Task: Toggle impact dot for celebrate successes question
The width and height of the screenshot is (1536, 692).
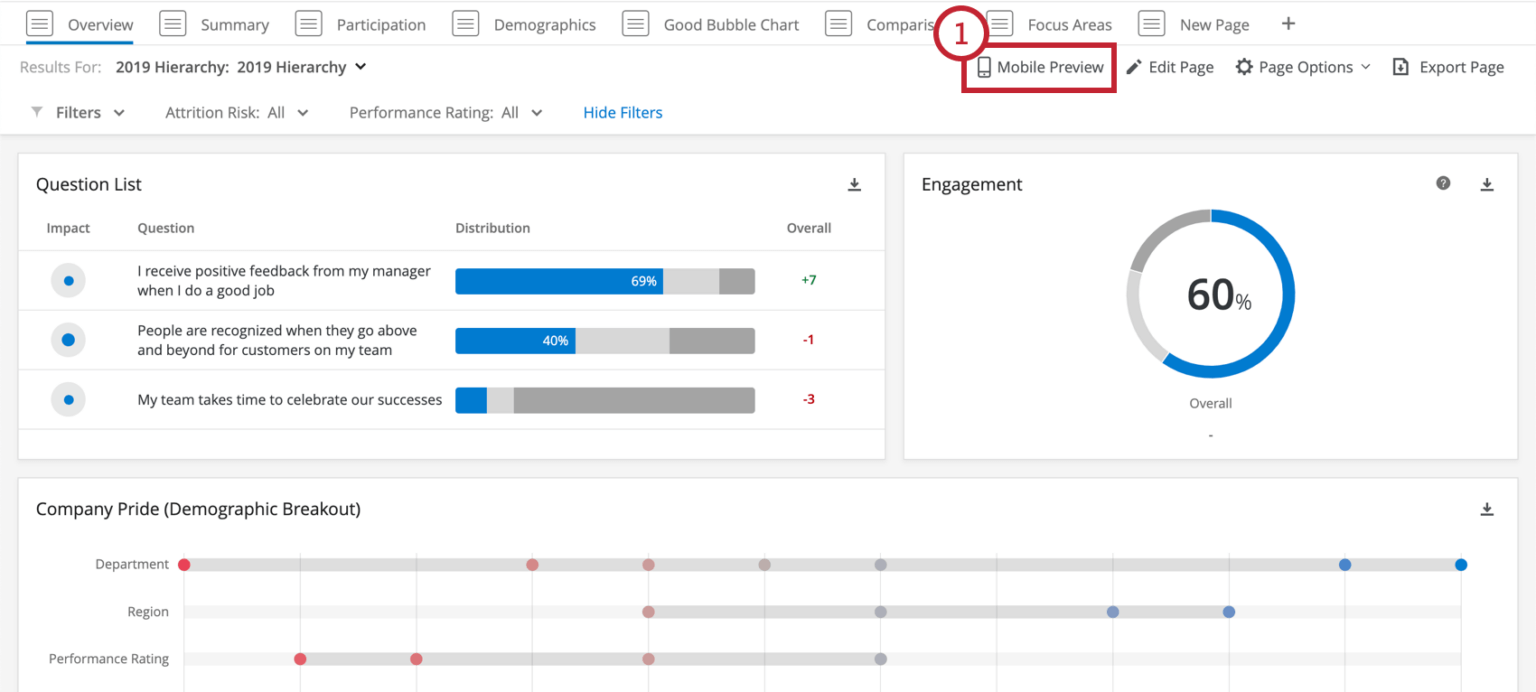Action: pos(68,400)
